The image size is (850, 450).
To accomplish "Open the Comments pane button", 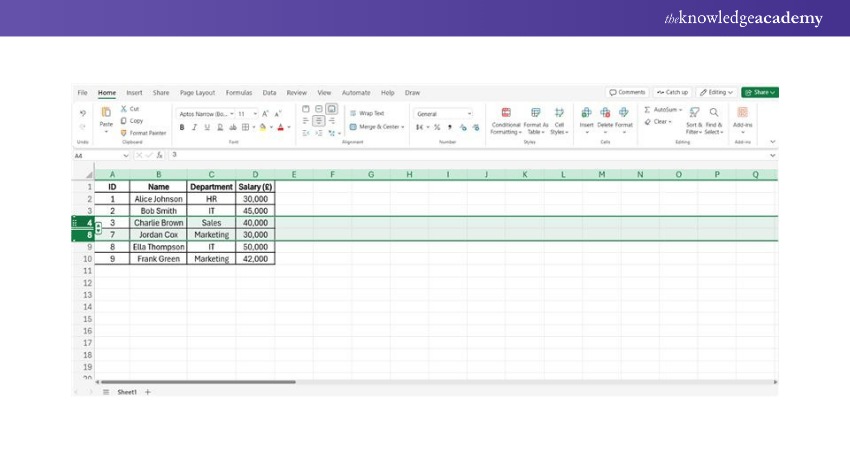I will [628, 92].
